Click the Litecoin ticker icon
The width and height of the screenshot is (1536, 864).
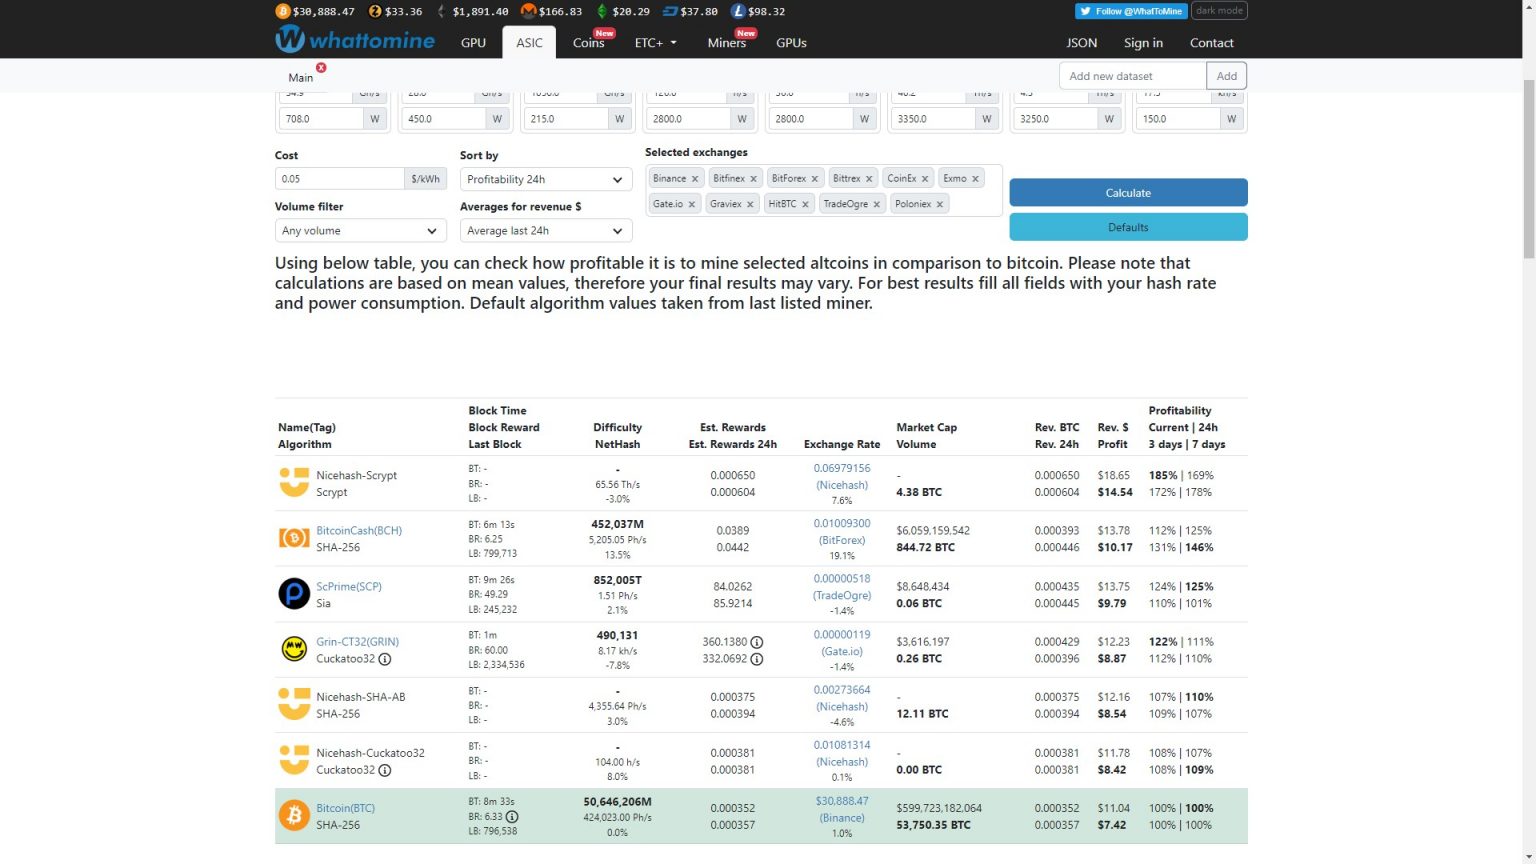coord(738,11)
